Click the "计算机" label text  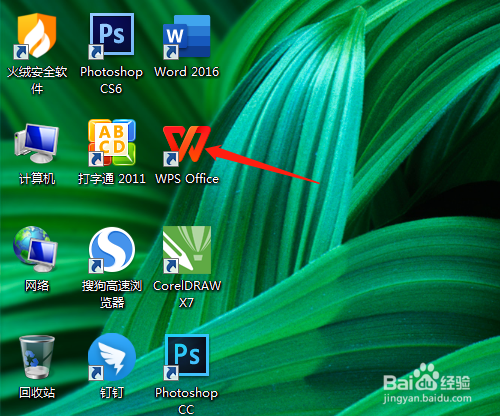37,179
